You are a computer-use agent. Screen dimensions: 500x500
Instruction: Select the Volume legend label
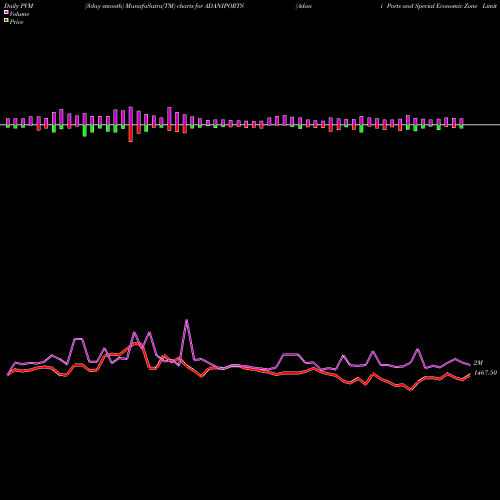click(19, 14)
